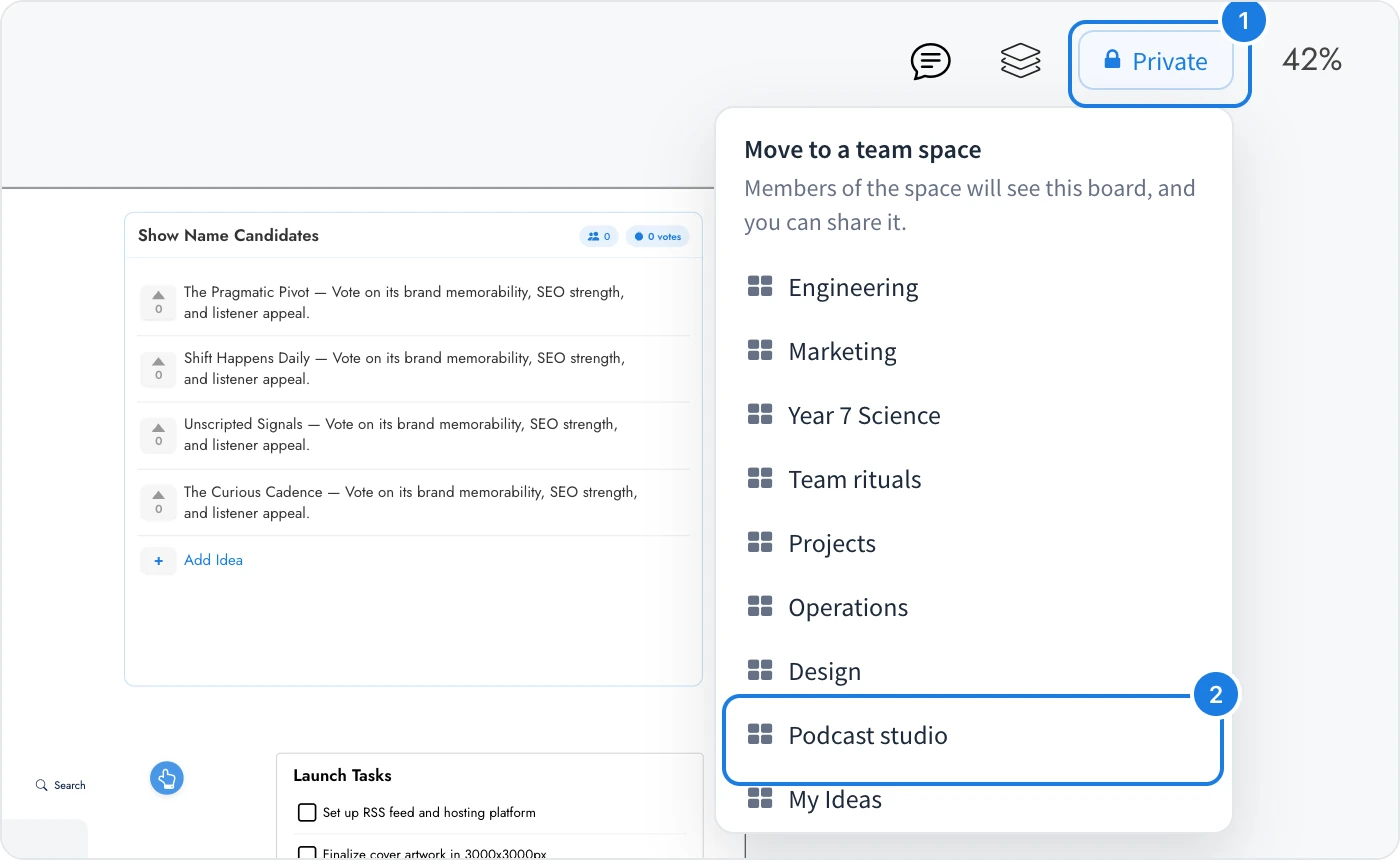Choose the Team rituals space
1400x860 pixels.
[973, 479]
